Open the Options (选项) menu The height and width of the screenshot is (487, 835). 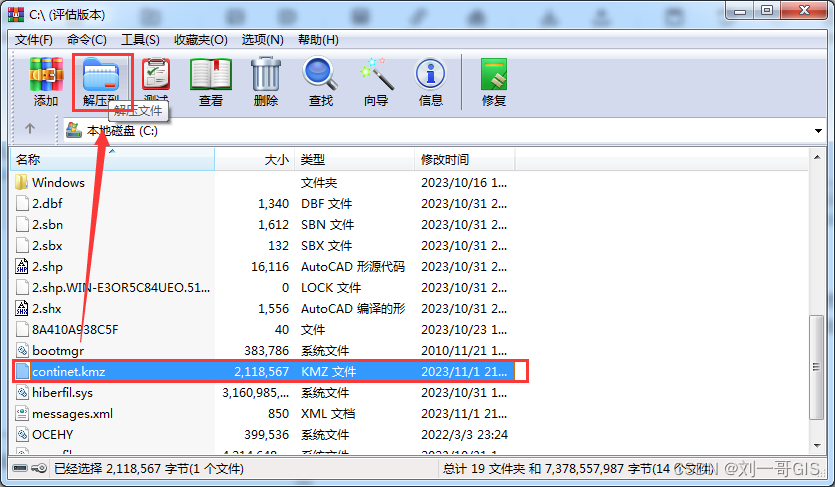[x=263, y=40]
